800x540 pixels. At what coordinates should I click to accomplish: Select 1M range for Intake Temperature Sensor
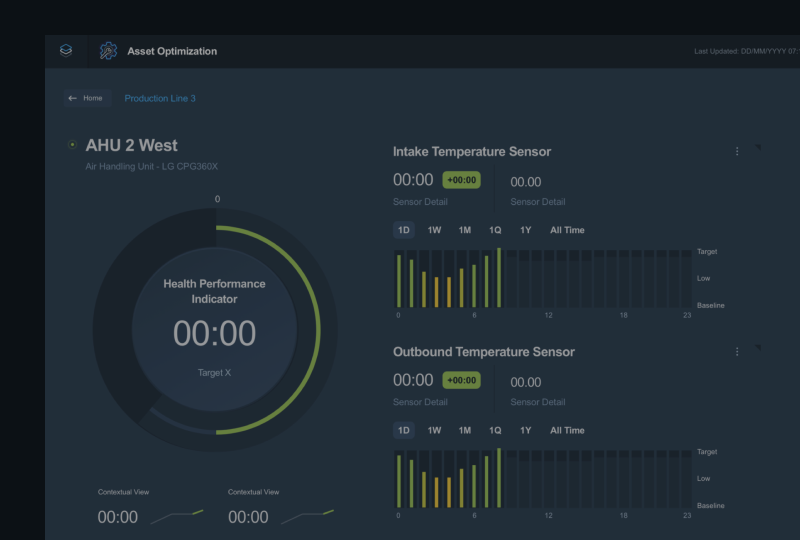(x=464, y=230)
